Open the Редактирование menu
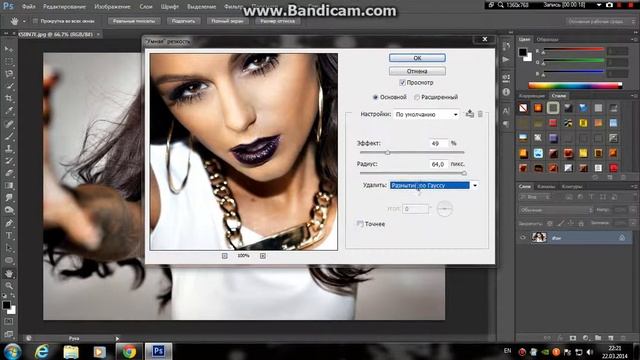The image size is (640, 360). [64, 7]
